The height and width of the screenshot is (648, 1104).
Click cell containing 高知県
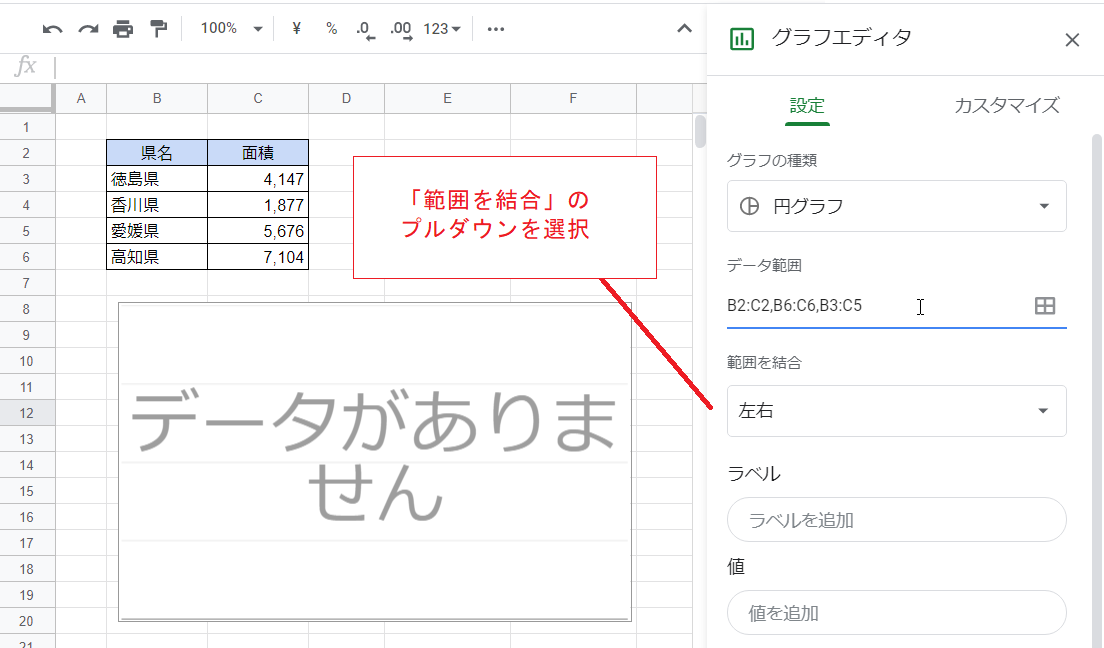tap(157, 257)
